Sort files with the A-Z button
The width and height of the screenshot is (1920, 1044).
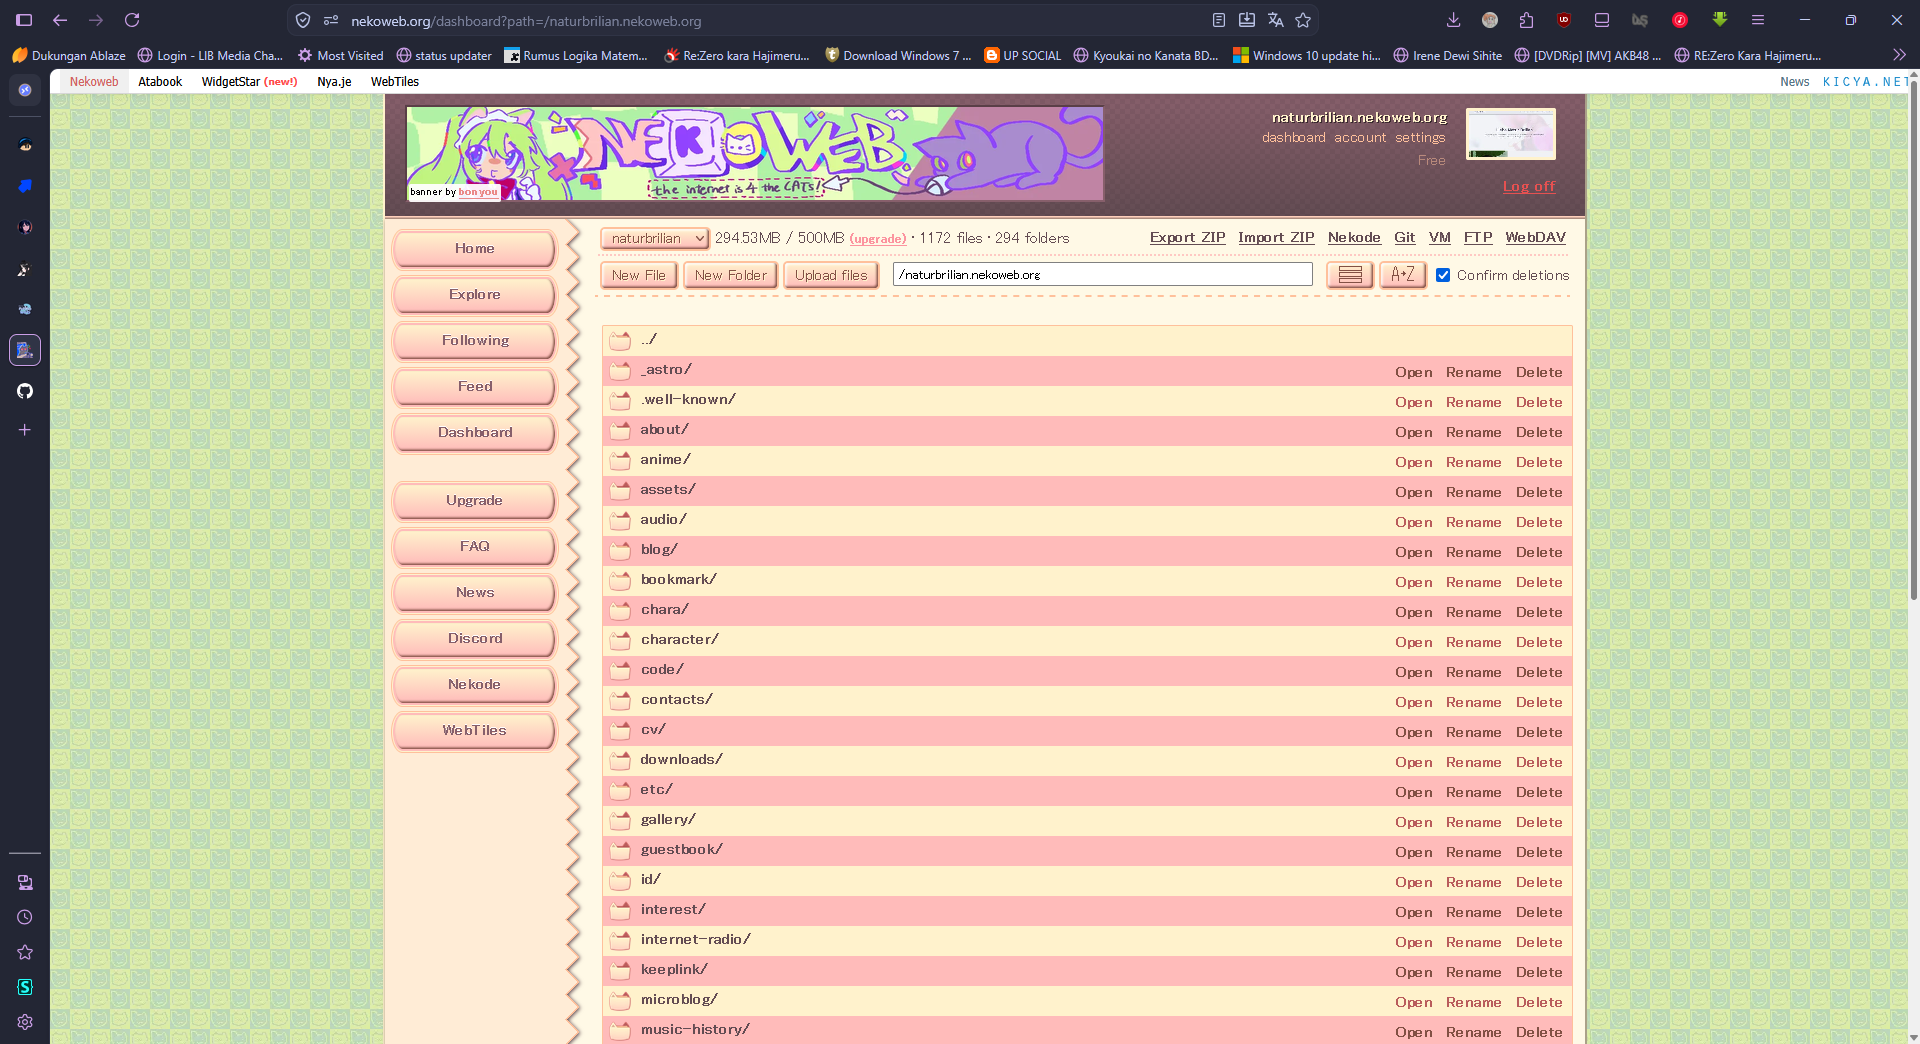point(1402,275)
